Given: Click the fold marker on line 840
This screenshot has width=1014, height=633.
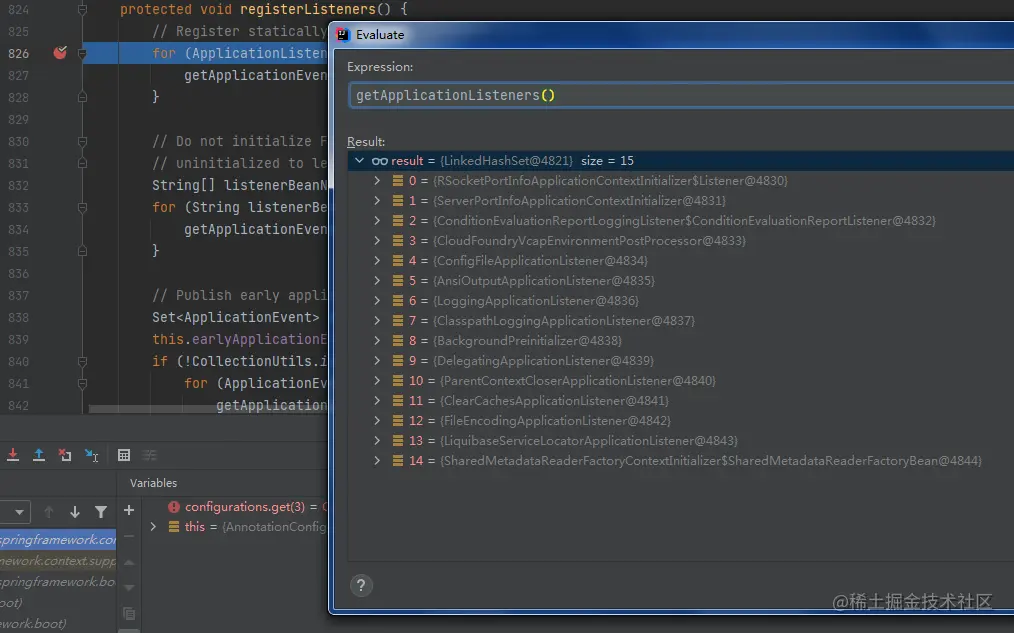Looking at the screenshot, I should click(x=82, y=361).
